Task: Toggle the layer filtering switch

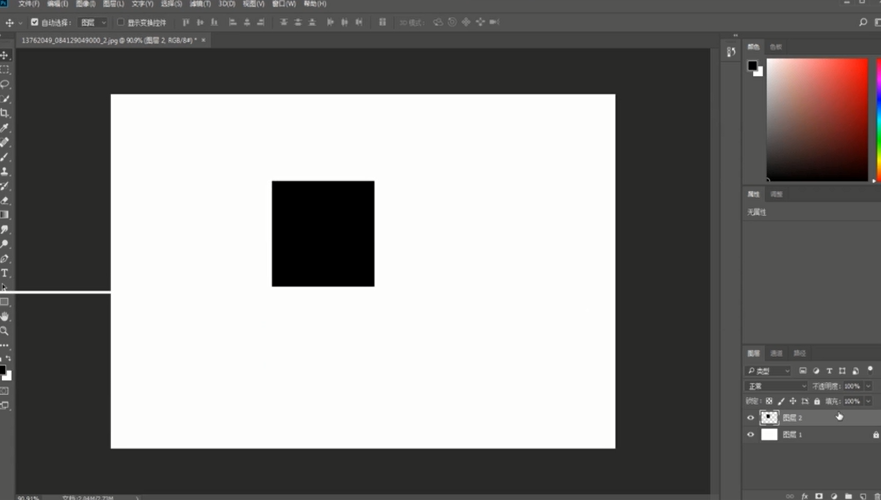Action: [x=870, y=370]
